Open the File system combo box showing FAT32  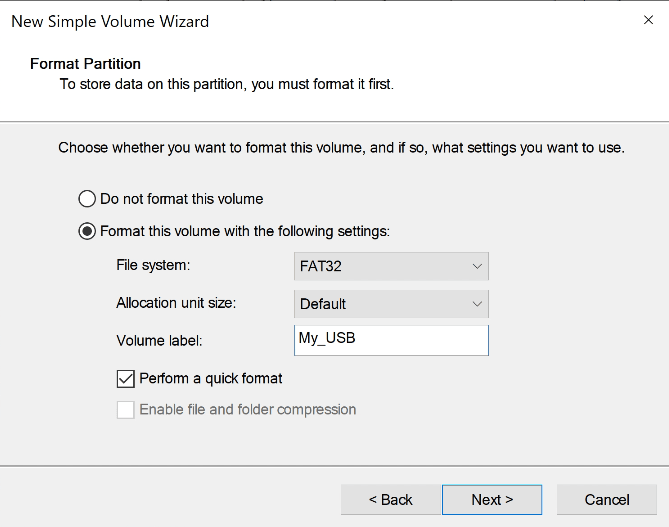tap(390, 267)
